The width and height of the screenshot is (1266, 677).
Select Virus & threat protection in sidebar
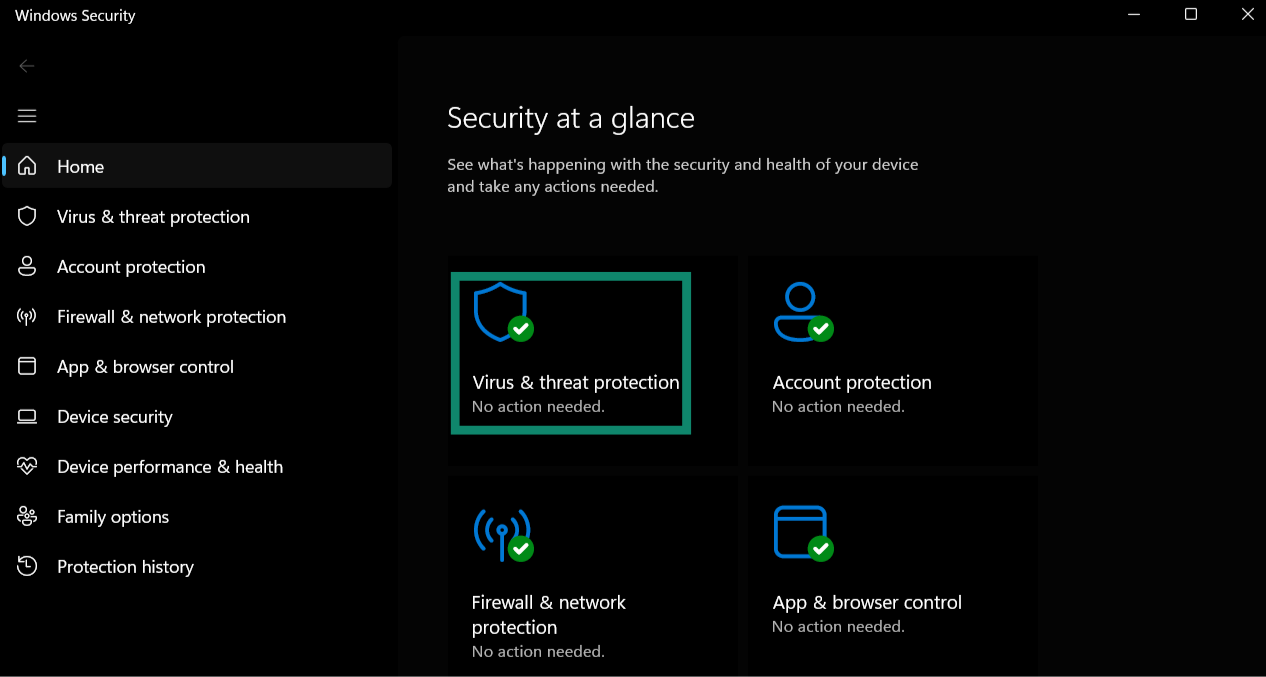point(153,216)
